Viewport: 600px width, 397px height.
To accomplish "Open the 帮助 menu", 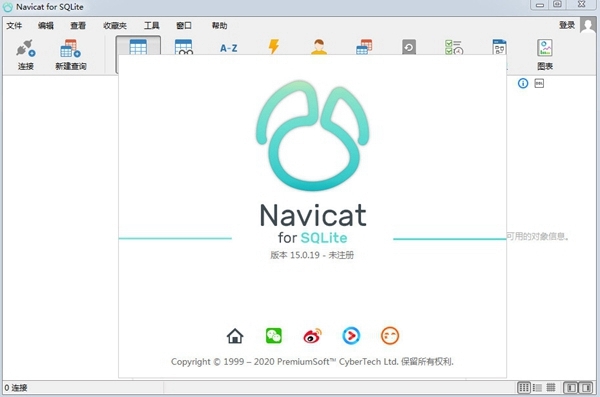I will coord(220,26).
